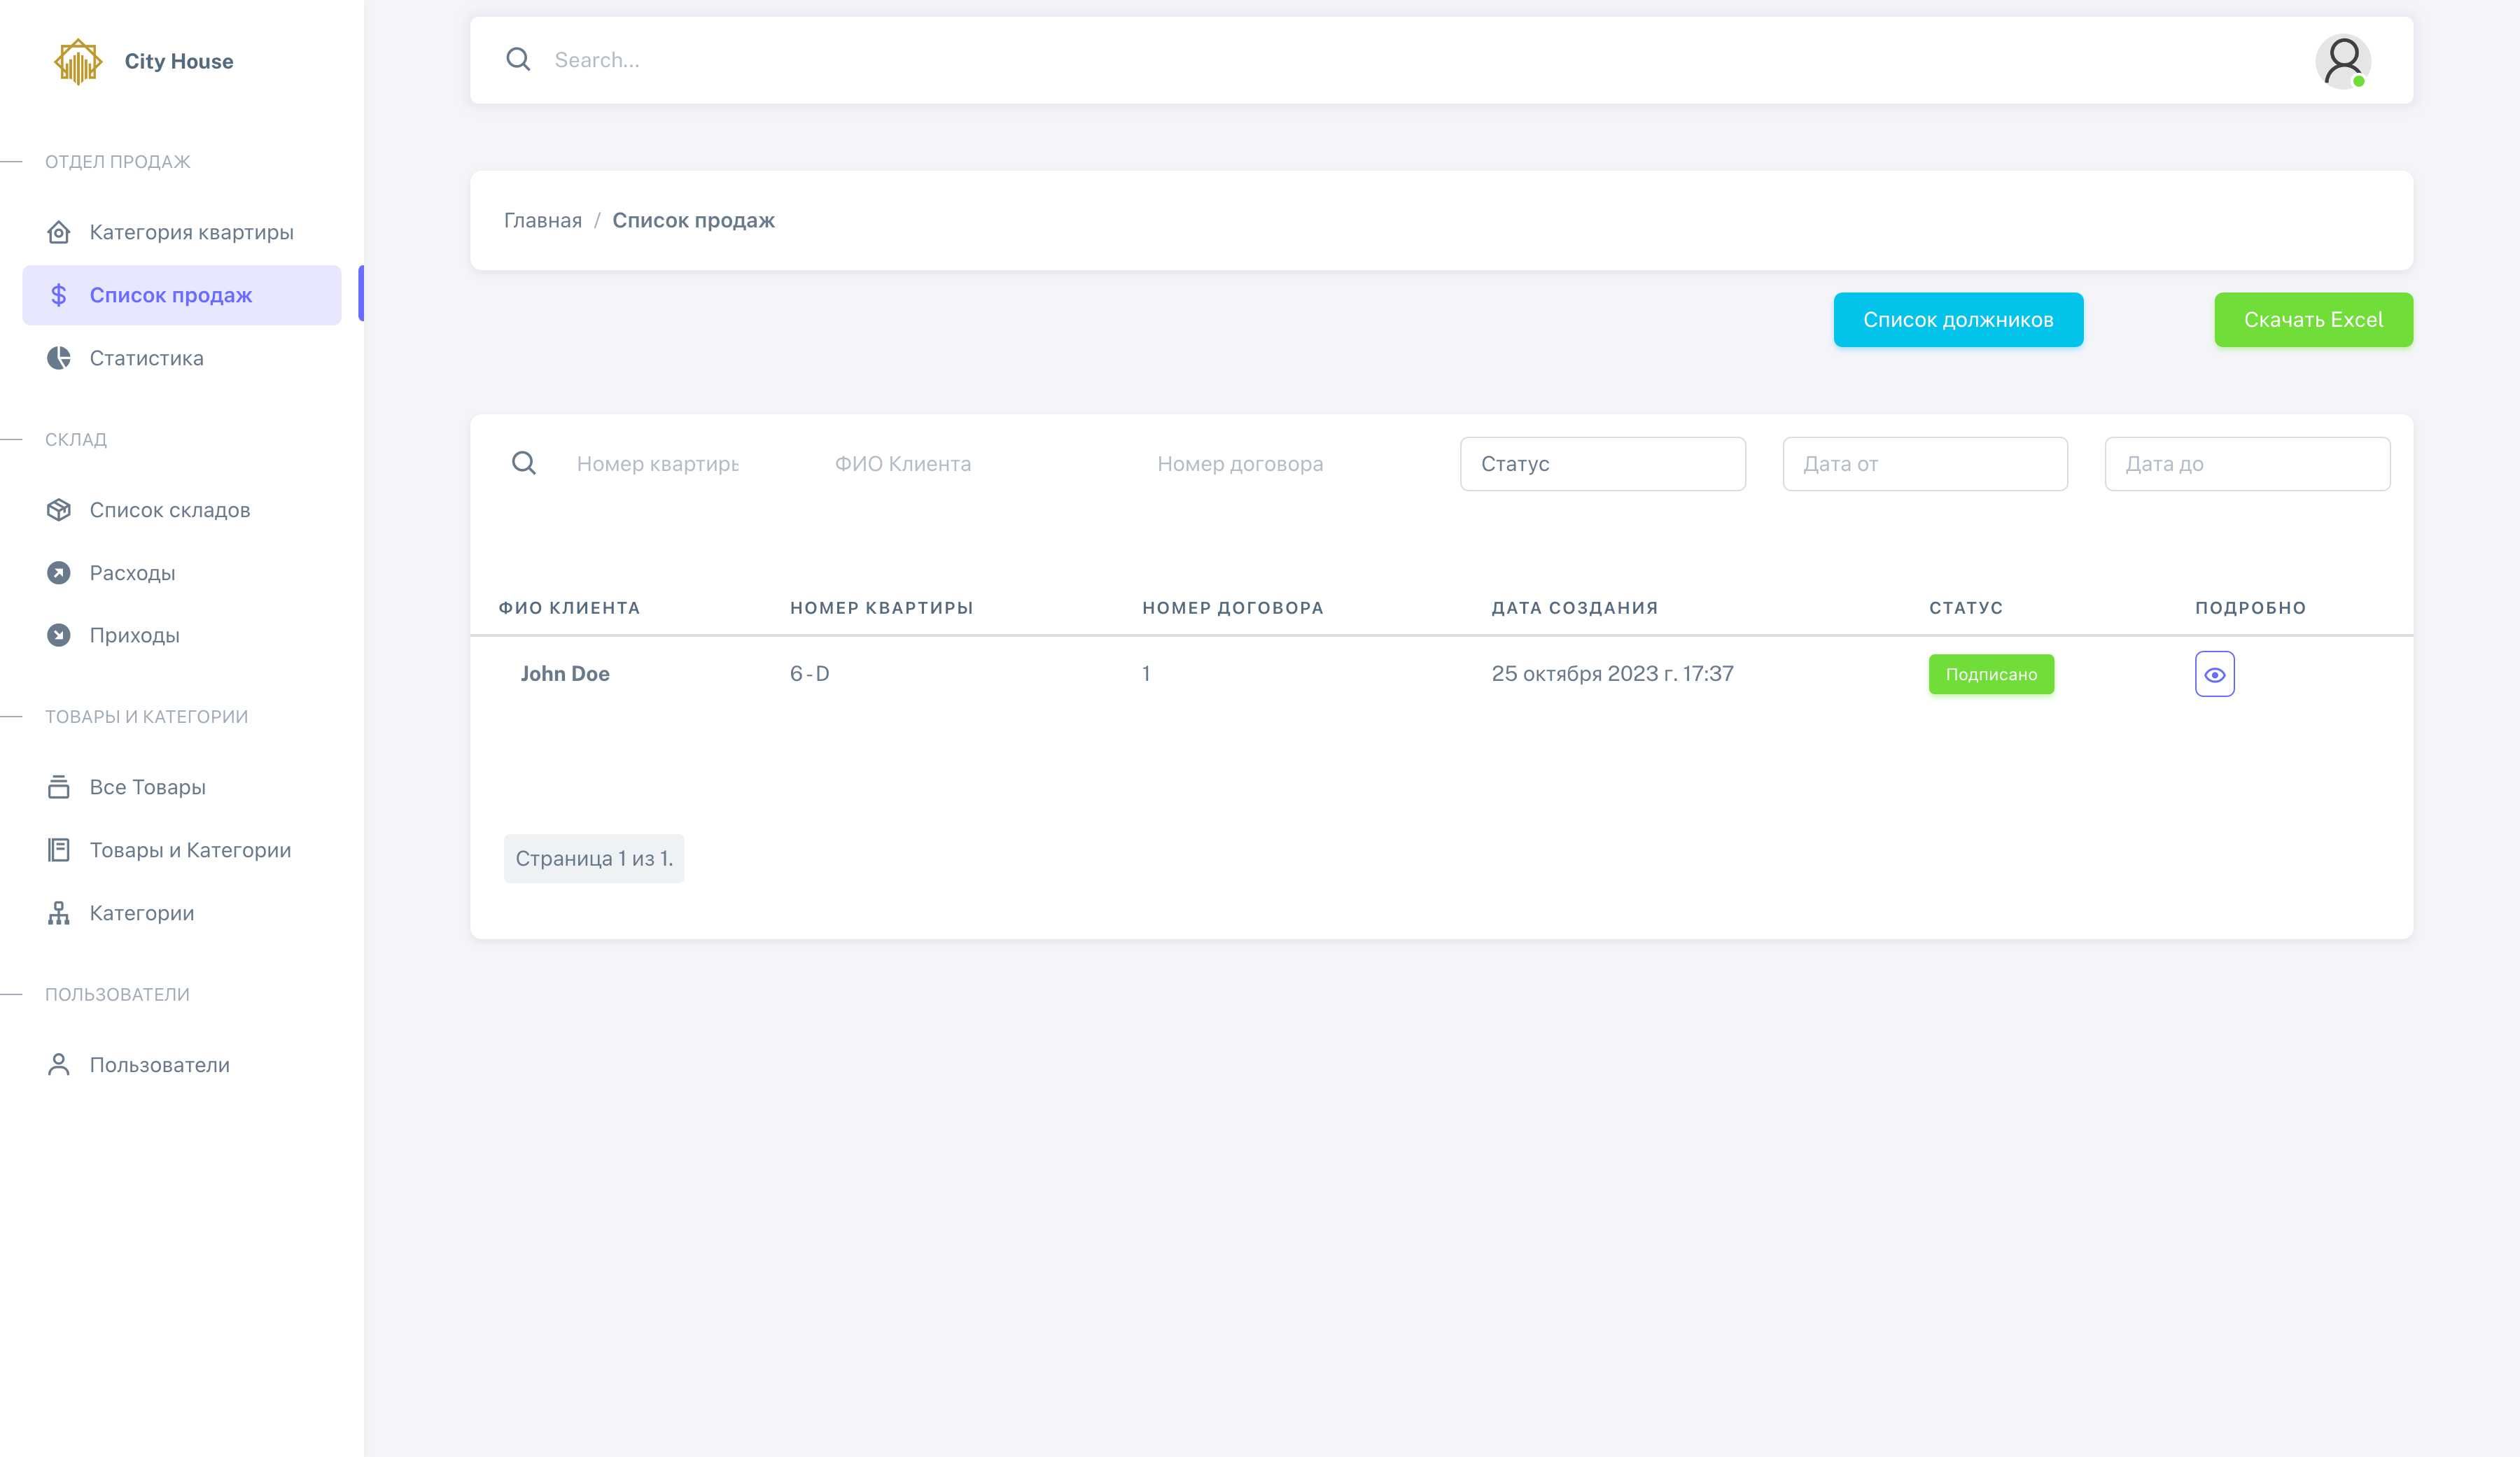Screen dimensions: 2520x1457
Task: Click the house icon beside Категория квартиры
Action: [x=59, y=232]
